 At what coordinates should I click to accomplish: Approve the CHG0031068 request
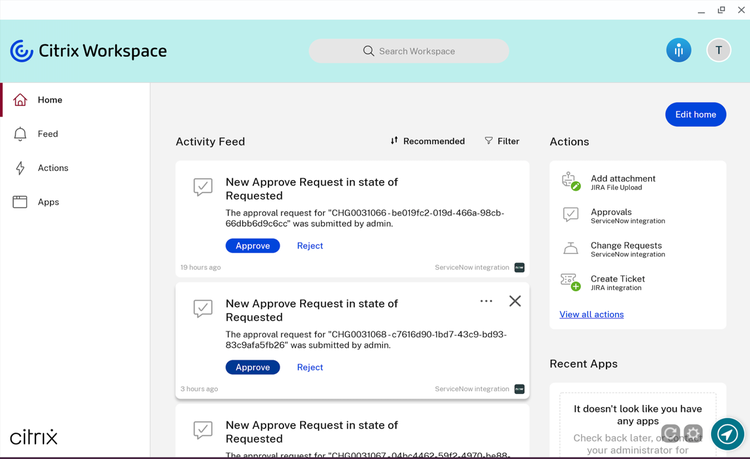click(253, 367)
